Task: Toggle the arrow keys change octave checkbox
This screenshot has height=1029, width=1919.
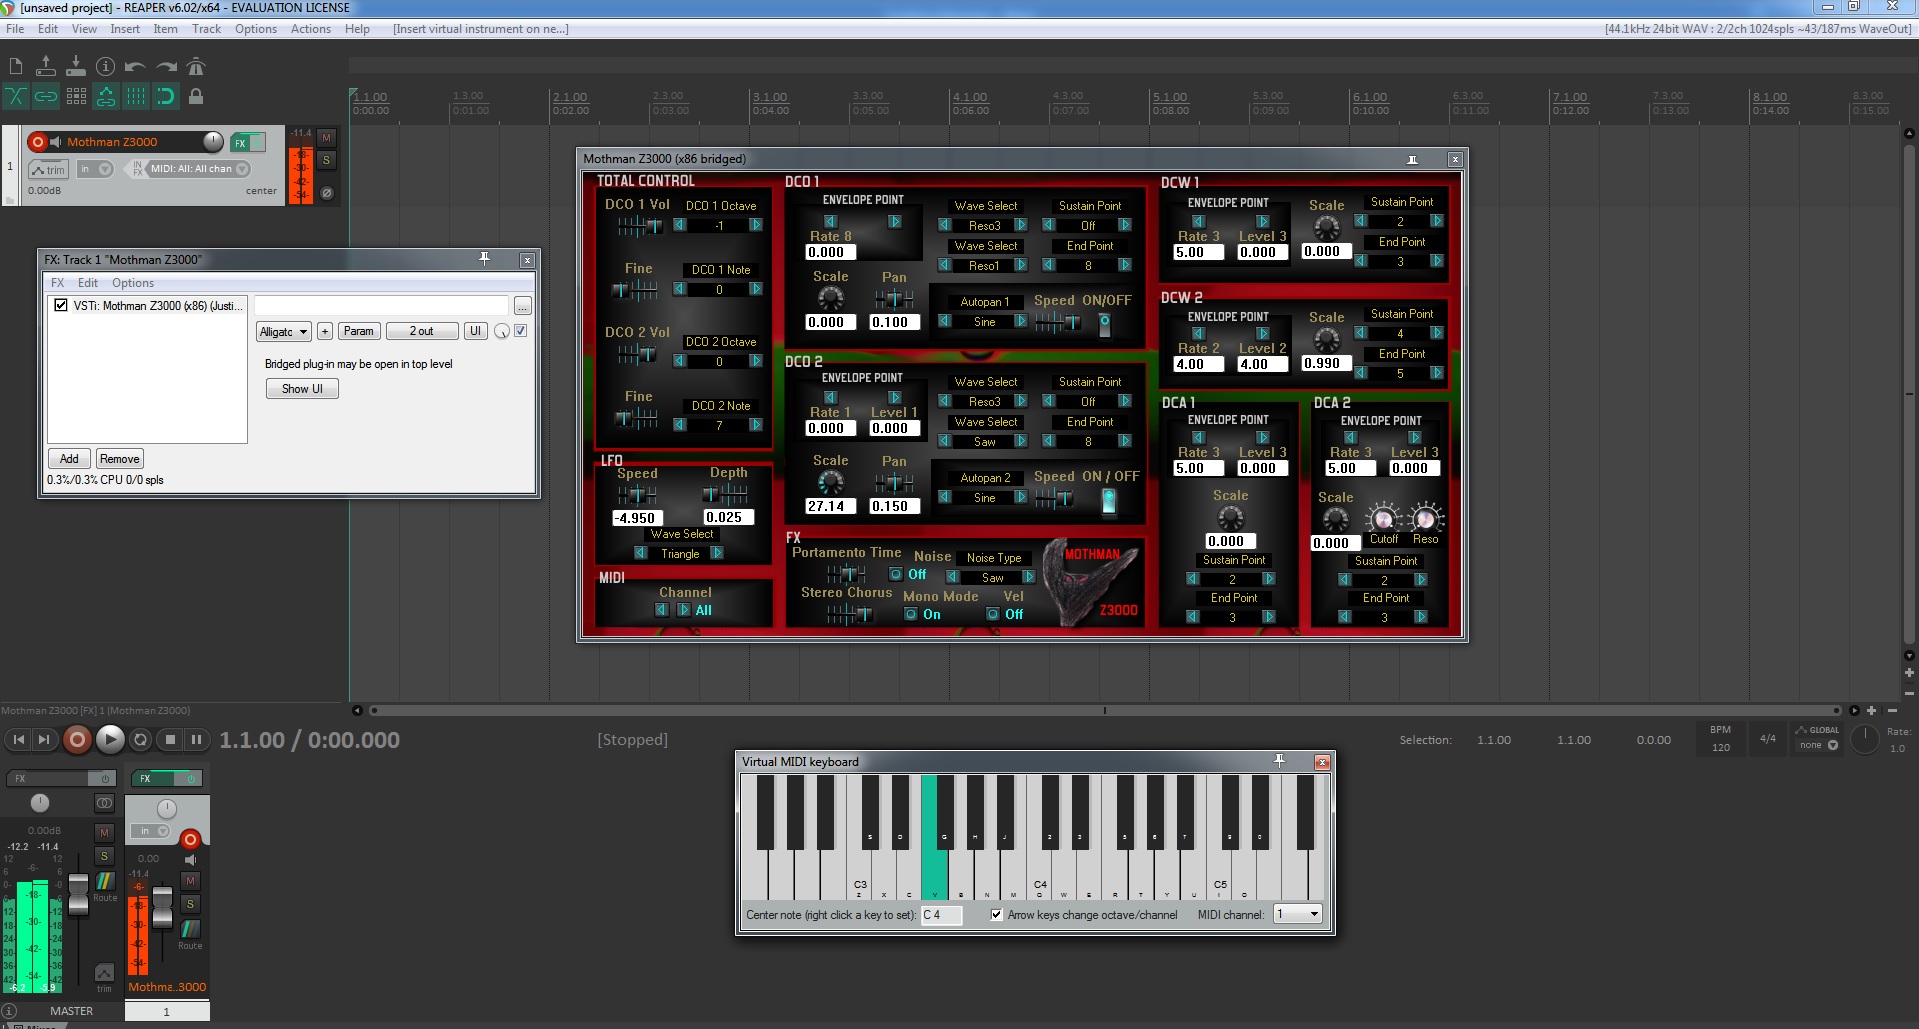Action: click(996, 914)
